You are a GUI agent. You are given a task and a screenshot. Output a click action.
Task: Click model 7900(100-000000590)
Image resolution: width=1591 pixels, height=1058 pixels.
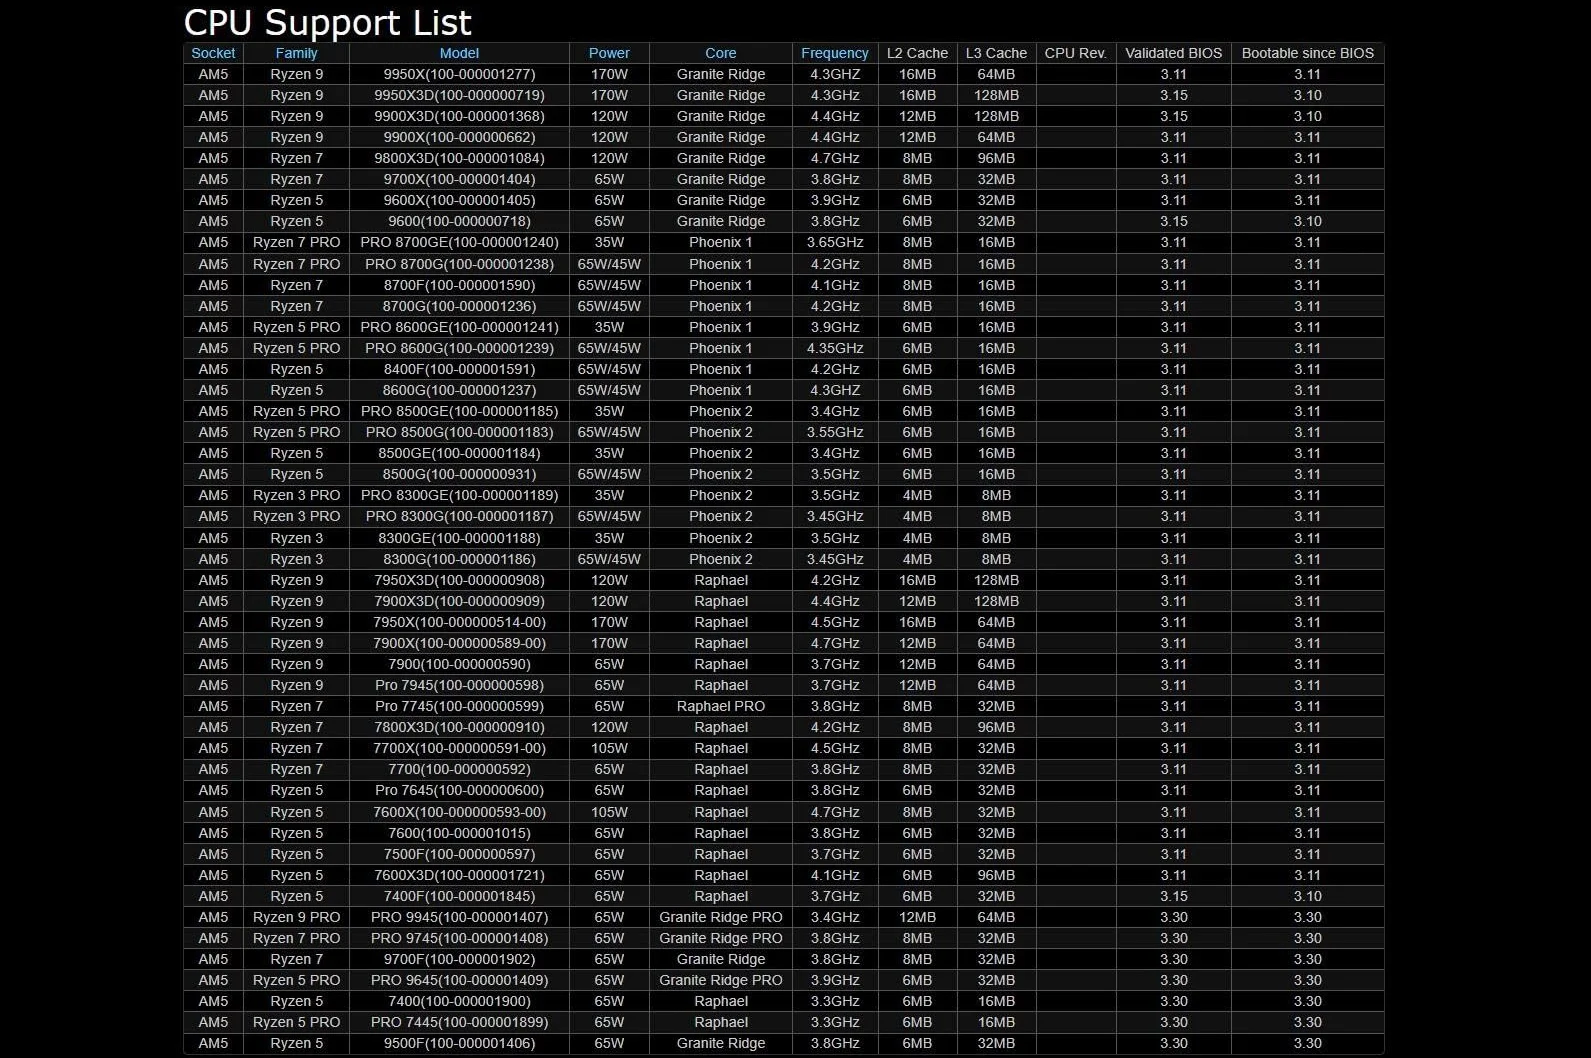point(459,664)
